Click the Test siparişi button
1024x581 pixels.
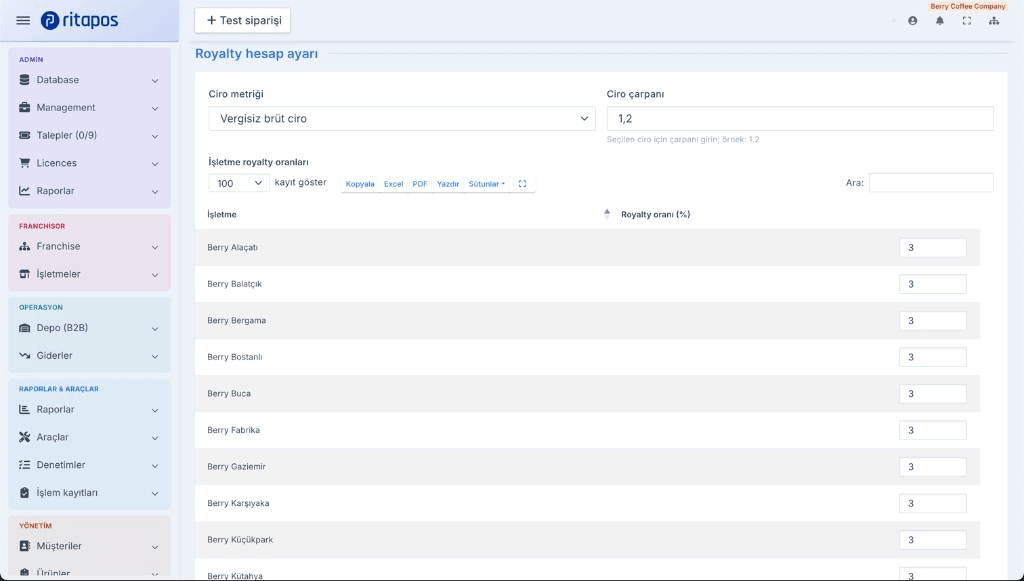[243, 20]
